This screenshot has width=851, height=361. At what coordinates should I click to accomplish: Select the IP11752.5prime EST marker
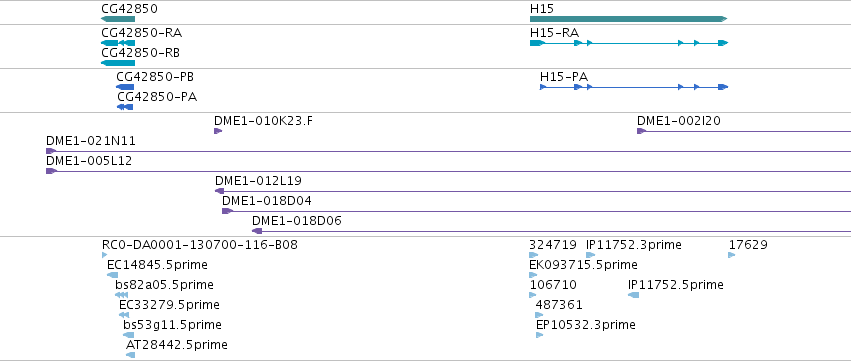pyautogui.click(x=633, y=295)
